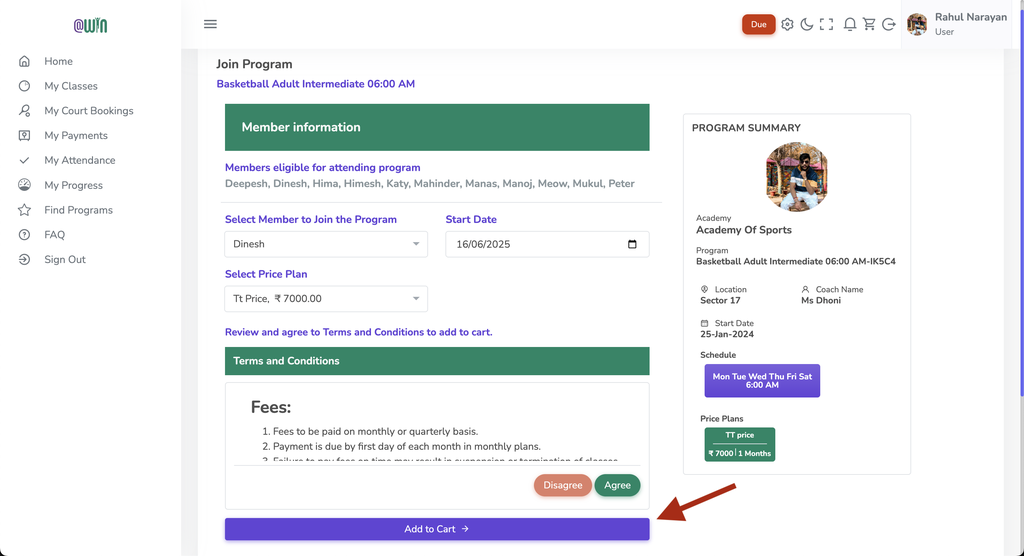The width and height of the screenshot is (1024, 556).
Task: Expand the Select Member dropdown showing Dinesh
Action: [326, 244]
